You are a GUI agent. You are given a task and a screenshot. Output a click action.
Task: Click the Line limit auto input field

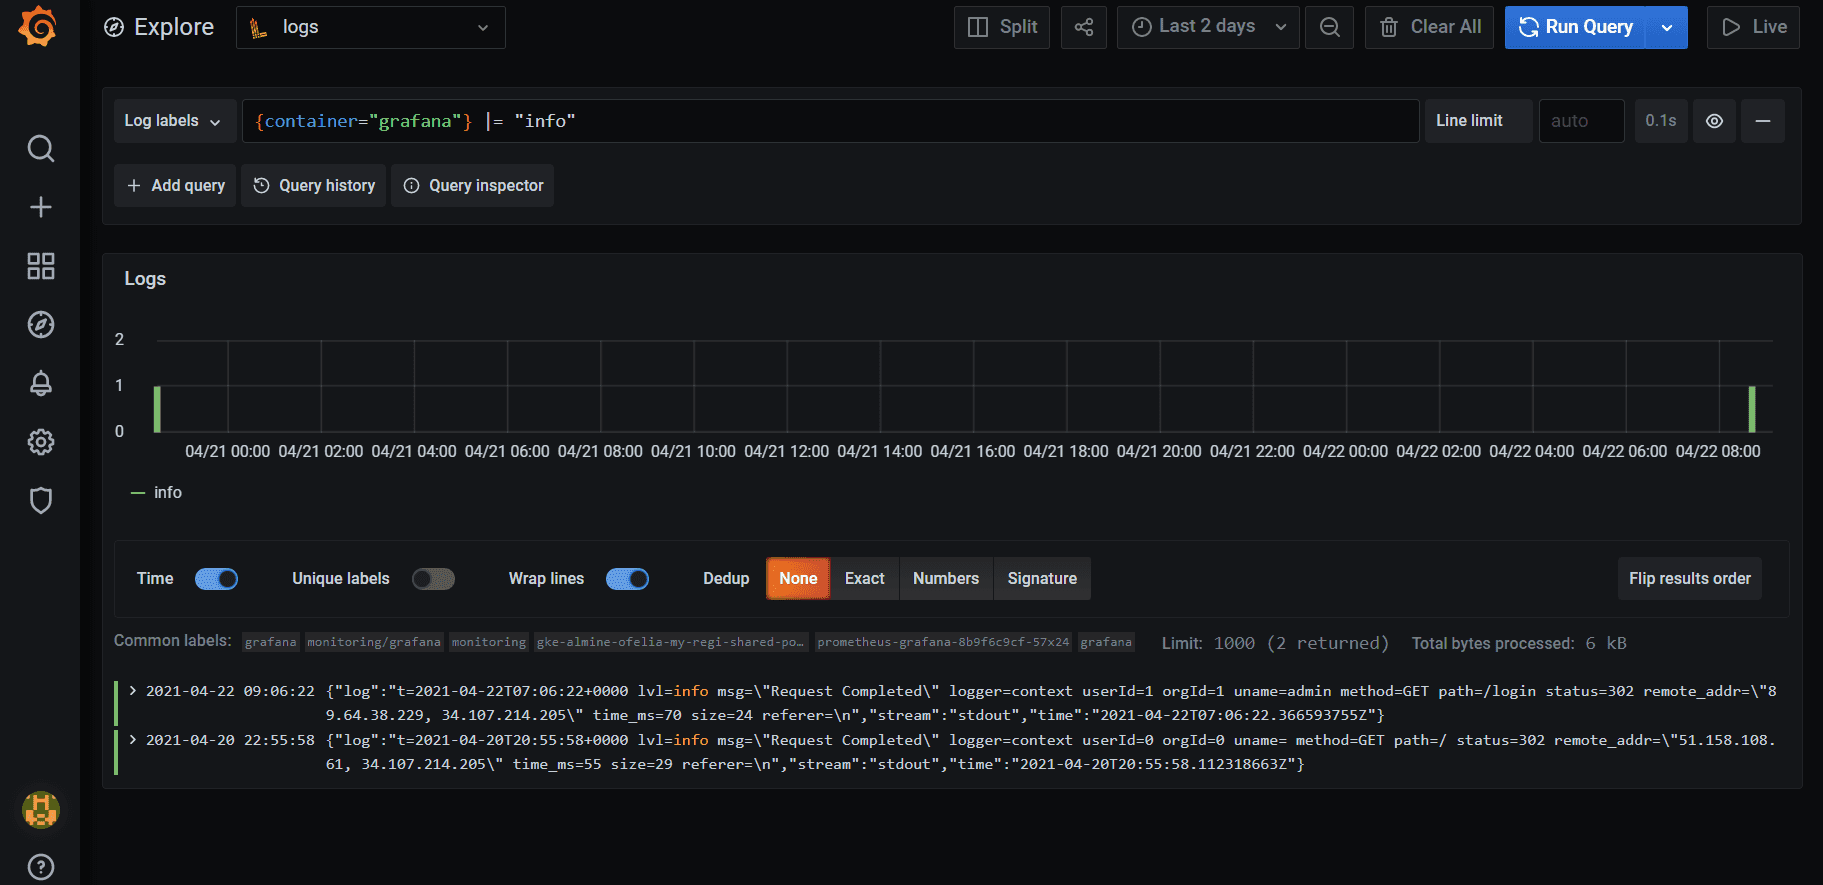point(1581,121)
